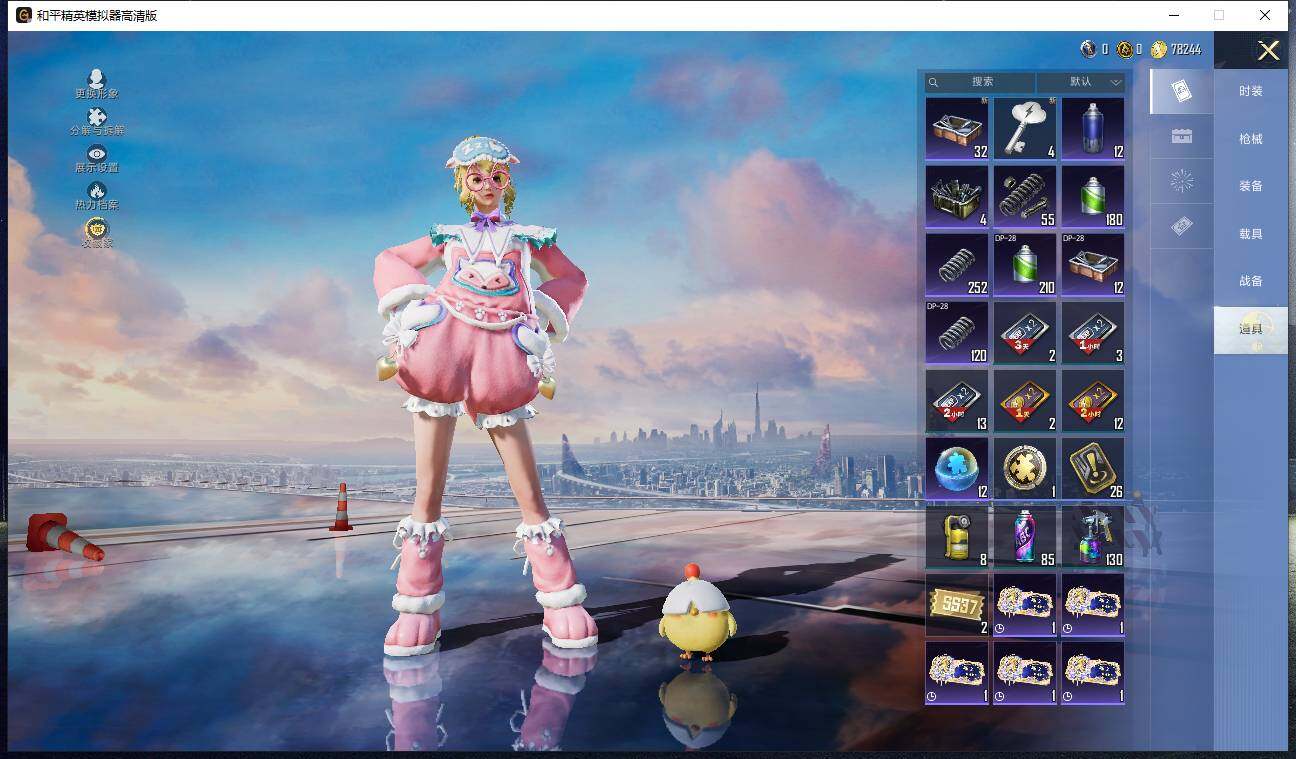The height and width of the screenshot is (759, 1296).
Task: Select the DP-28 crate with count 12
Action: click(1093, 265)
